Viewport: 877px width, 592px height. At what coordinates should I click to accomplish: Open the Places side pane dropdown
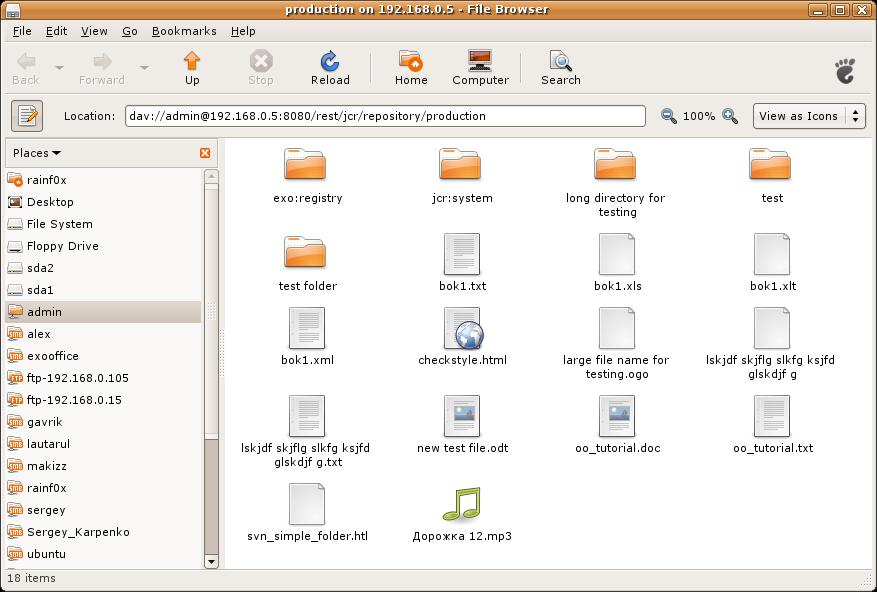(x=37, y=153)
